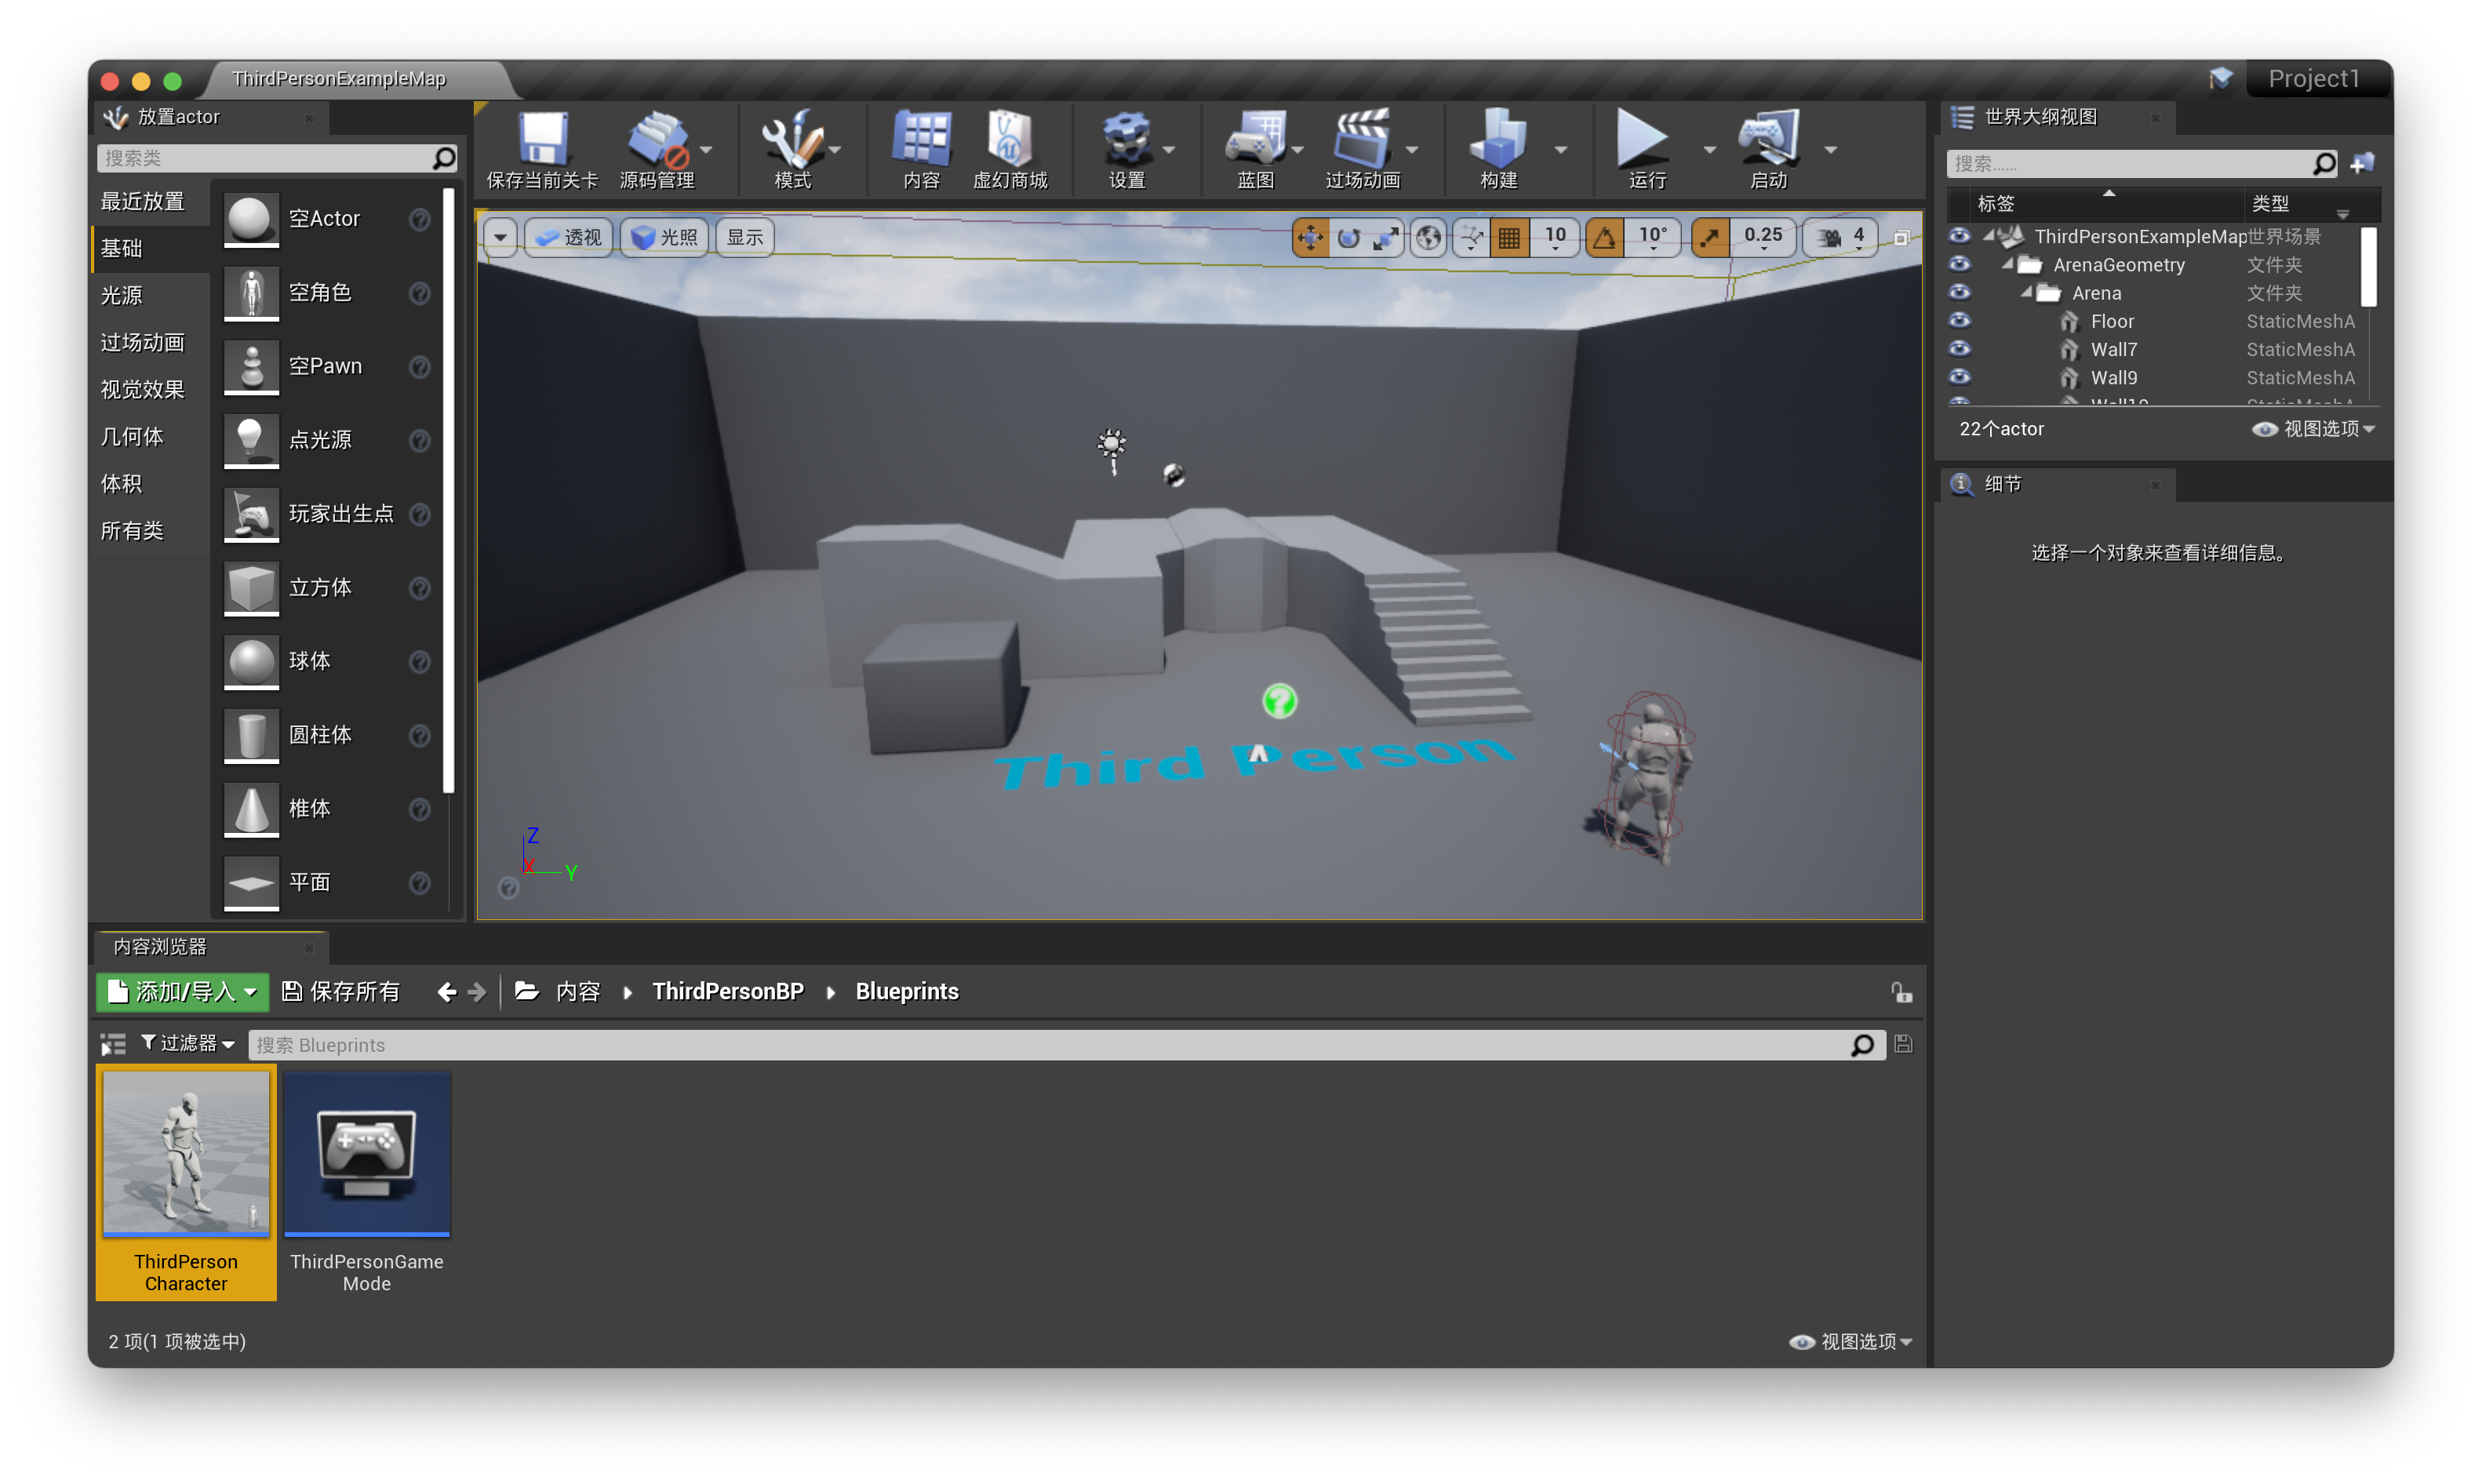This screenshot has height=1484, width=2482.
Task: Toggle world/local coordinate system globe icon
Action: [x=1429, y=238]
